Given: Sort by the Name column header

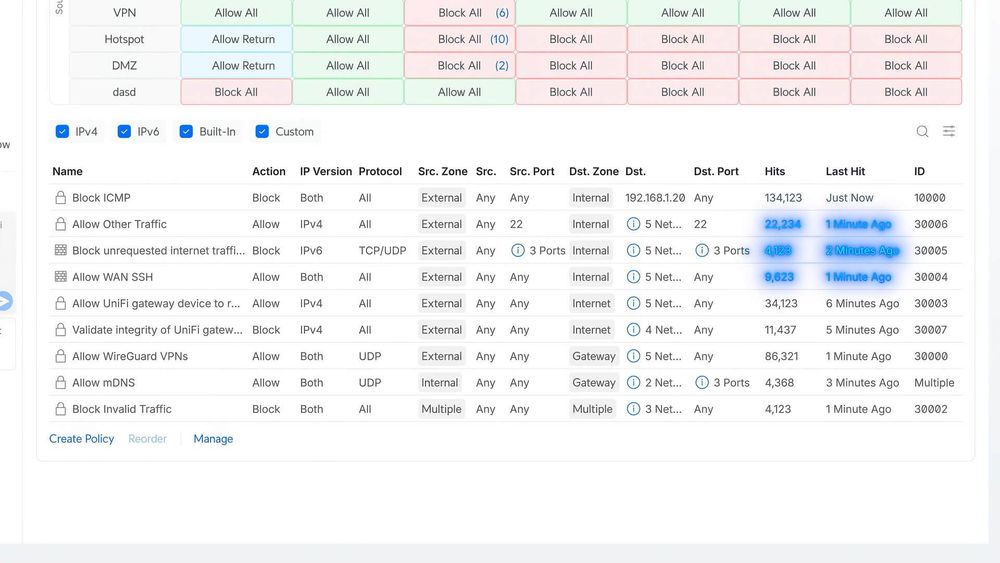Looking at the screenshot, I should 68,171.
